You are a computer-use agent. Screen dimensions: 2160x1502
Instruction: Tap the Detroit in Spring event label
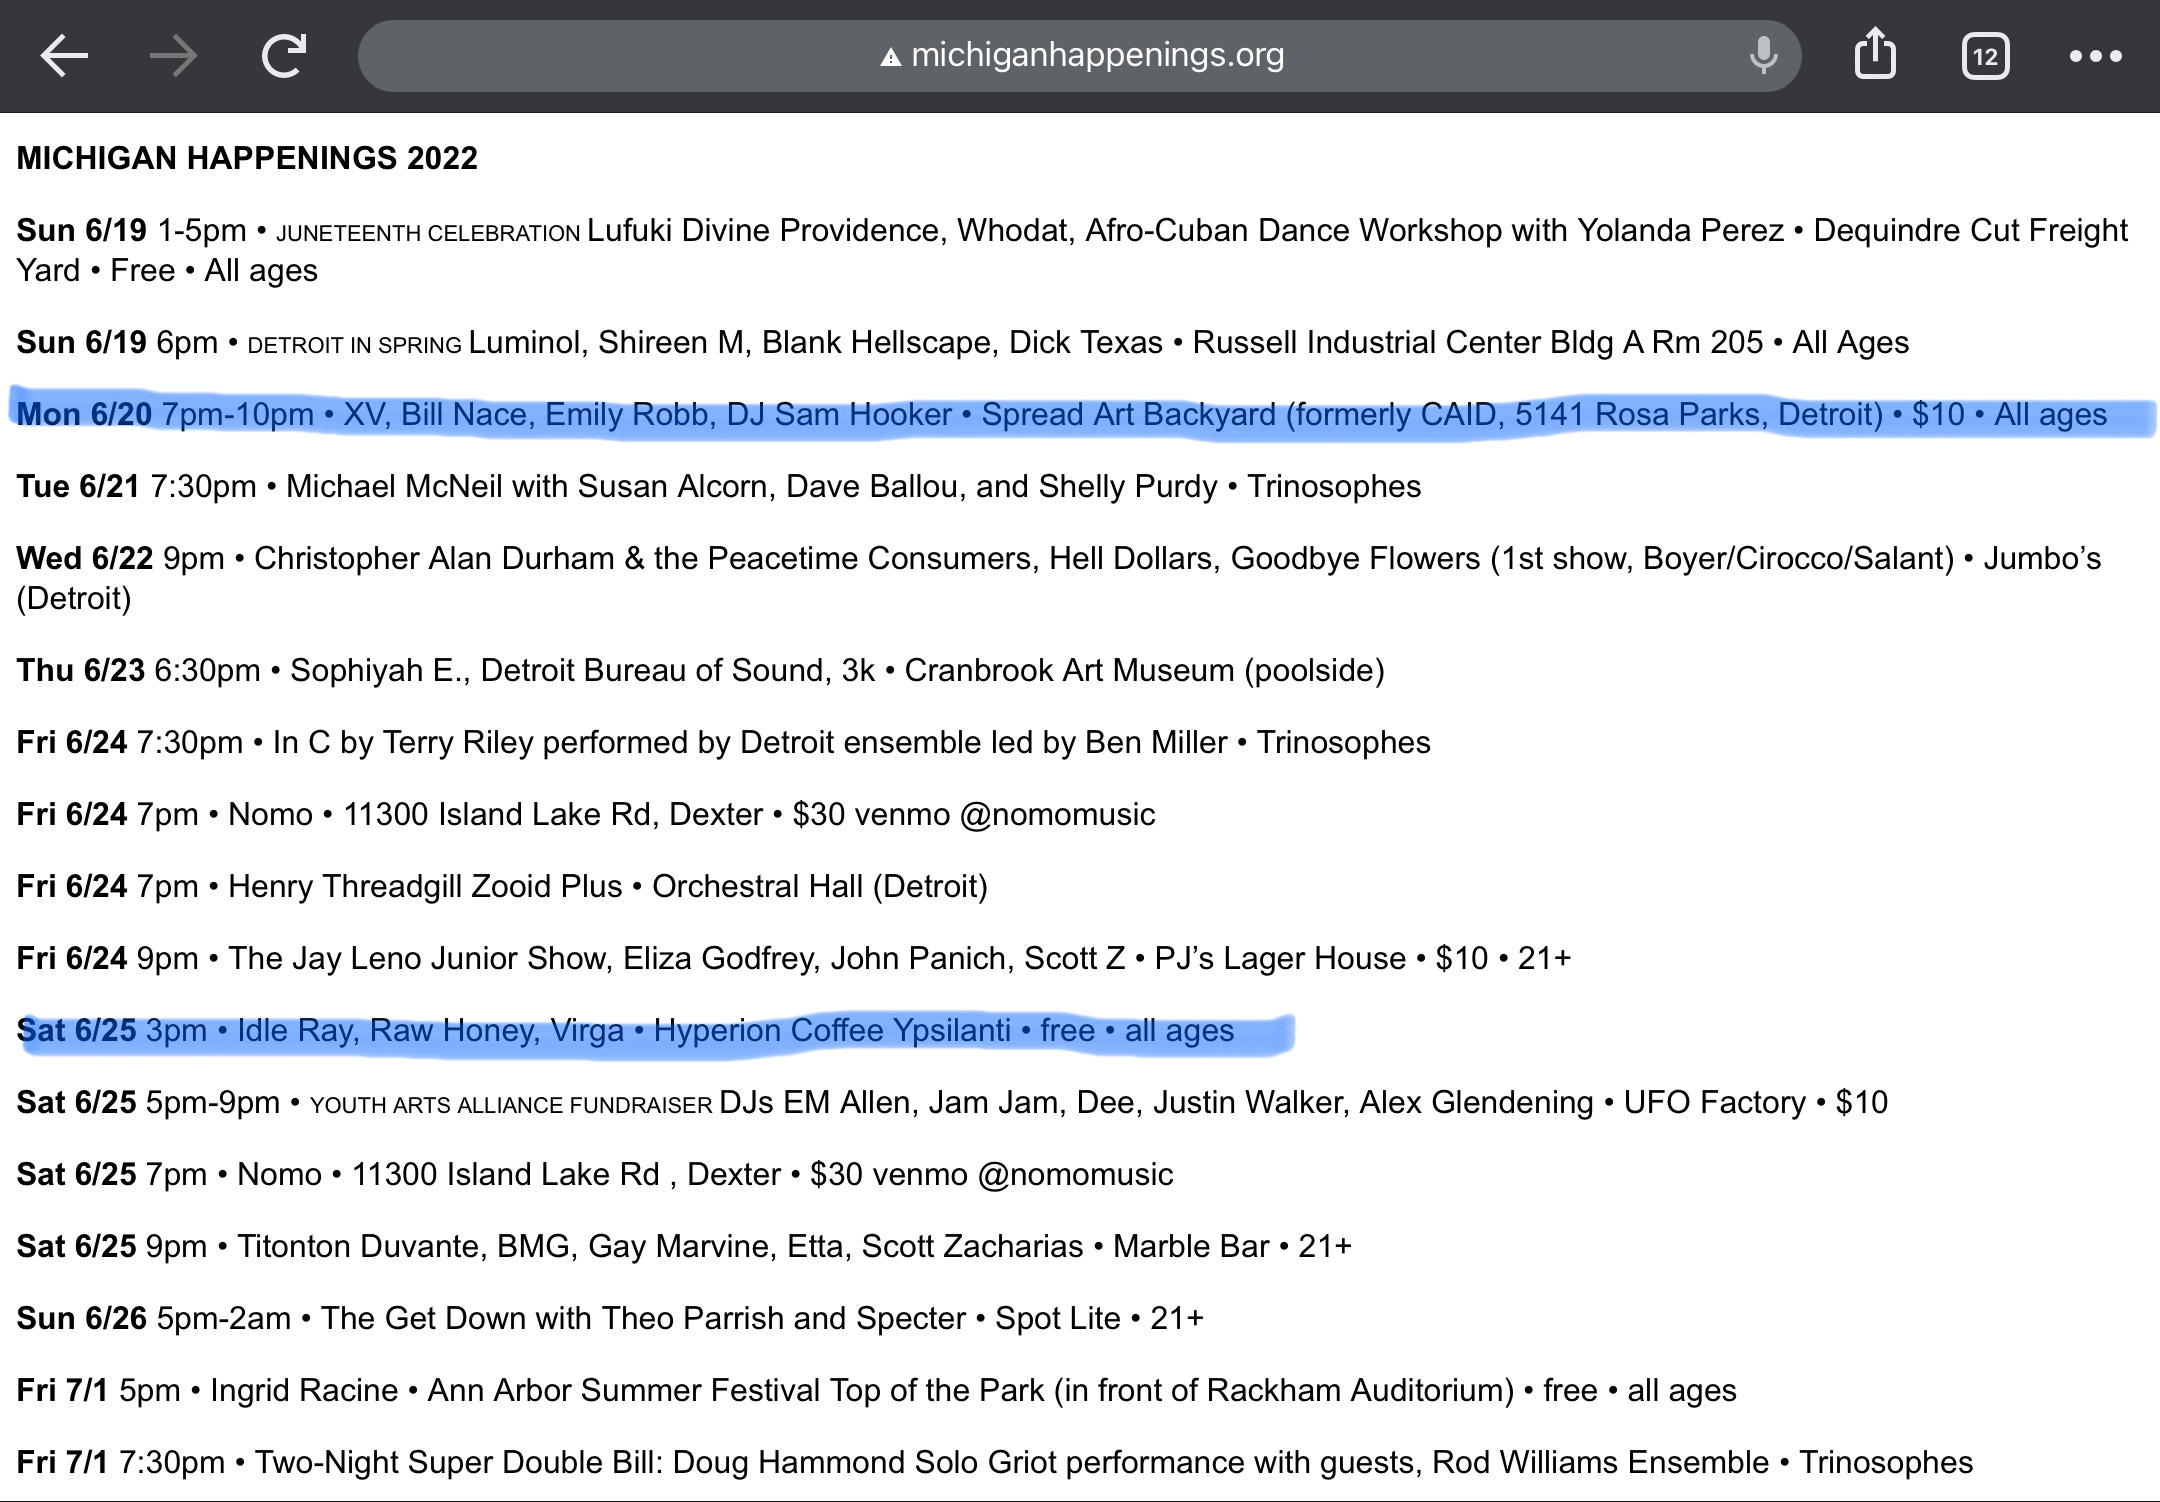(354, 345)
